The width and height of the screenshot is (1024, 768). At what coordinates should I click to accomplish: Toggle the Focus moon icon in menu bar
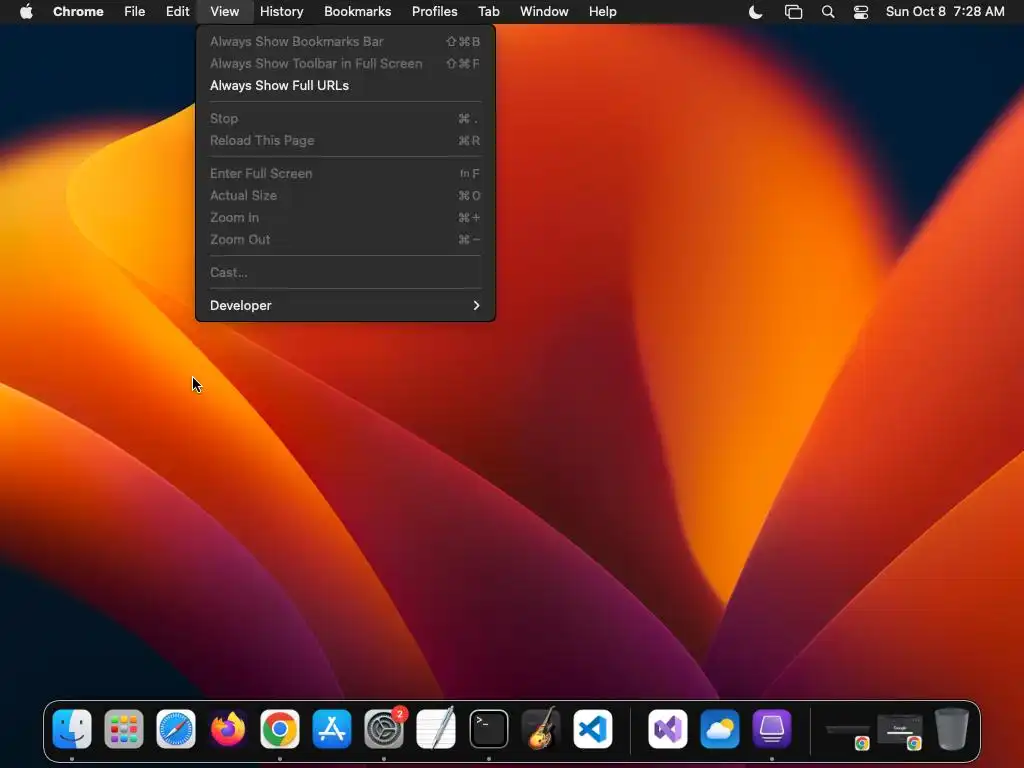[755, 11]
